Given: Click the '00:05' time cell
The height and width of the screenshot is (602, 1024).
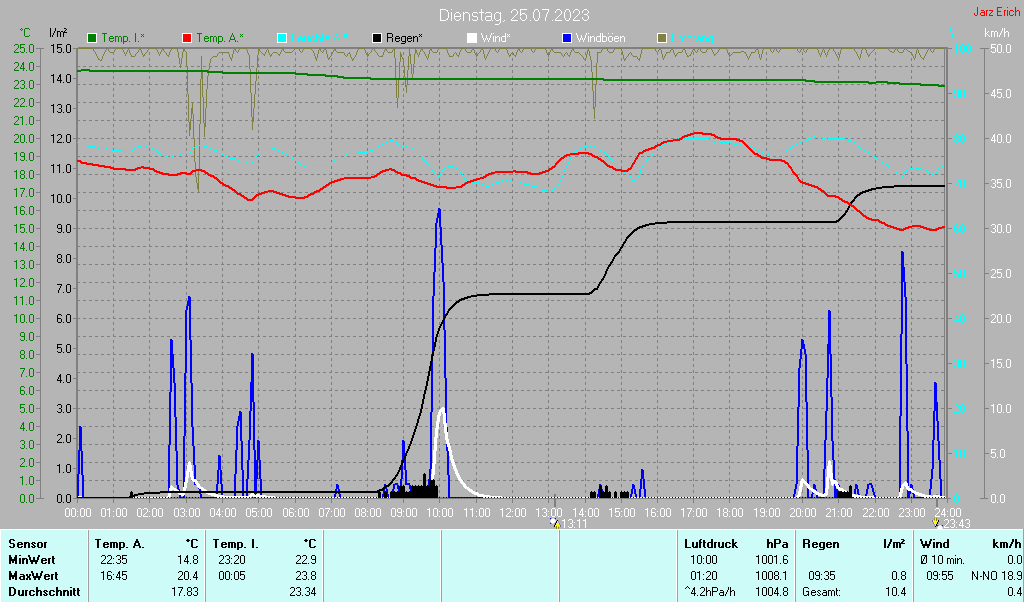Looking at the screenshot, I should [231, 577].
